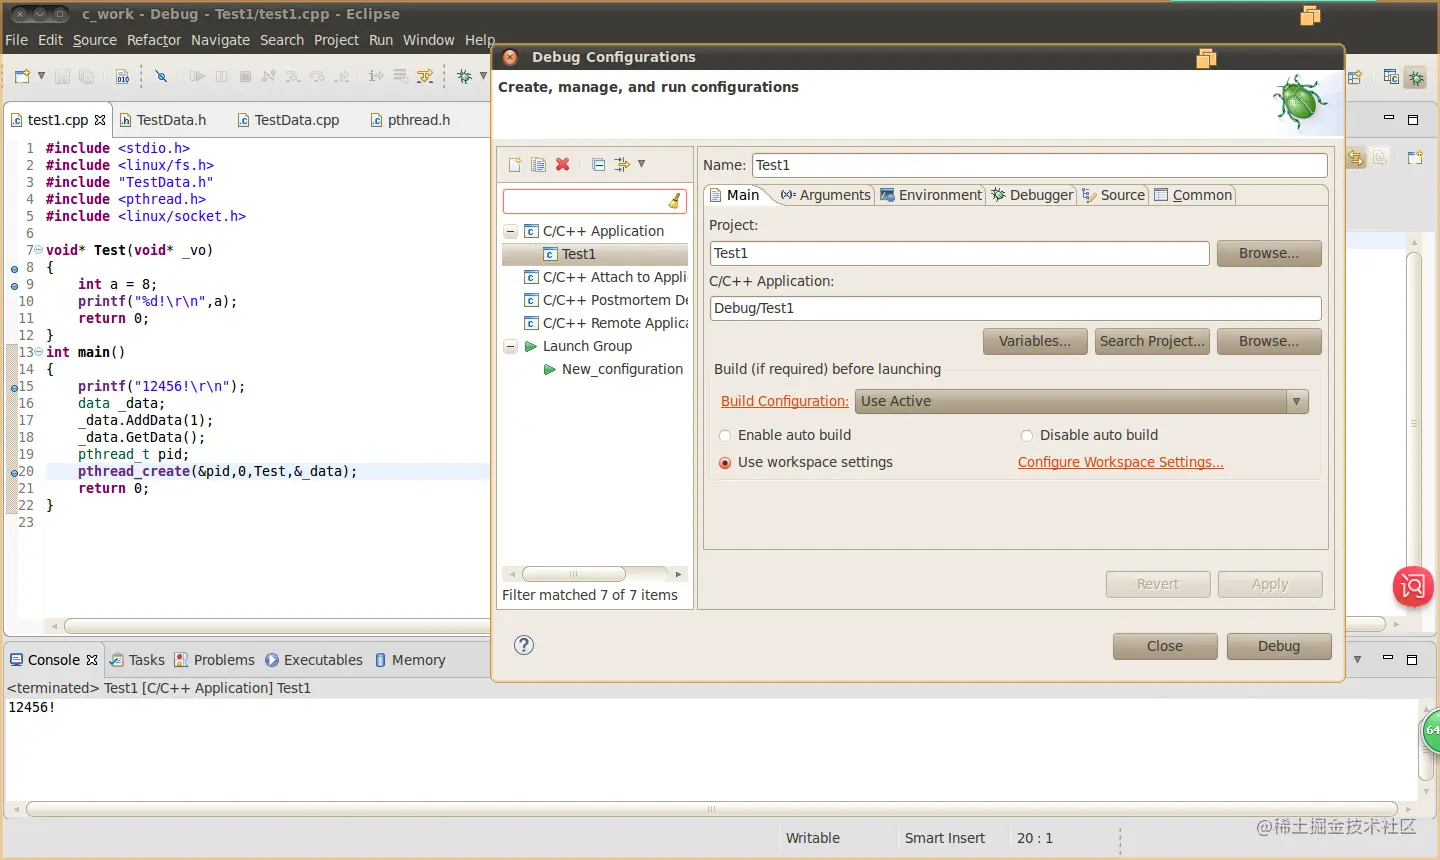Click the Disconnect toolbar icon
Viewport: 1440px width, 860px height.
(x=269, y=76)
